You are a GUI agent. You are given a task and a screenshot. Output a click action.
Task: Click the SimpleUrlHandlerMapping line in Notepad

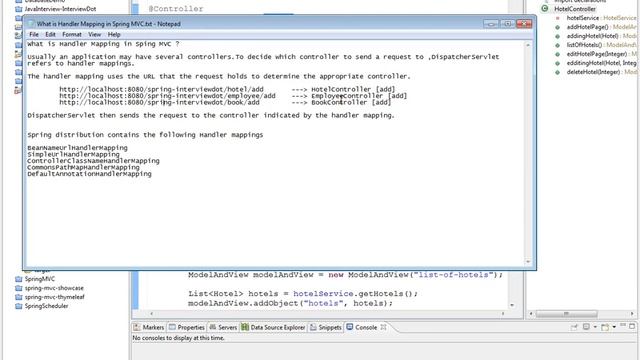73,154
